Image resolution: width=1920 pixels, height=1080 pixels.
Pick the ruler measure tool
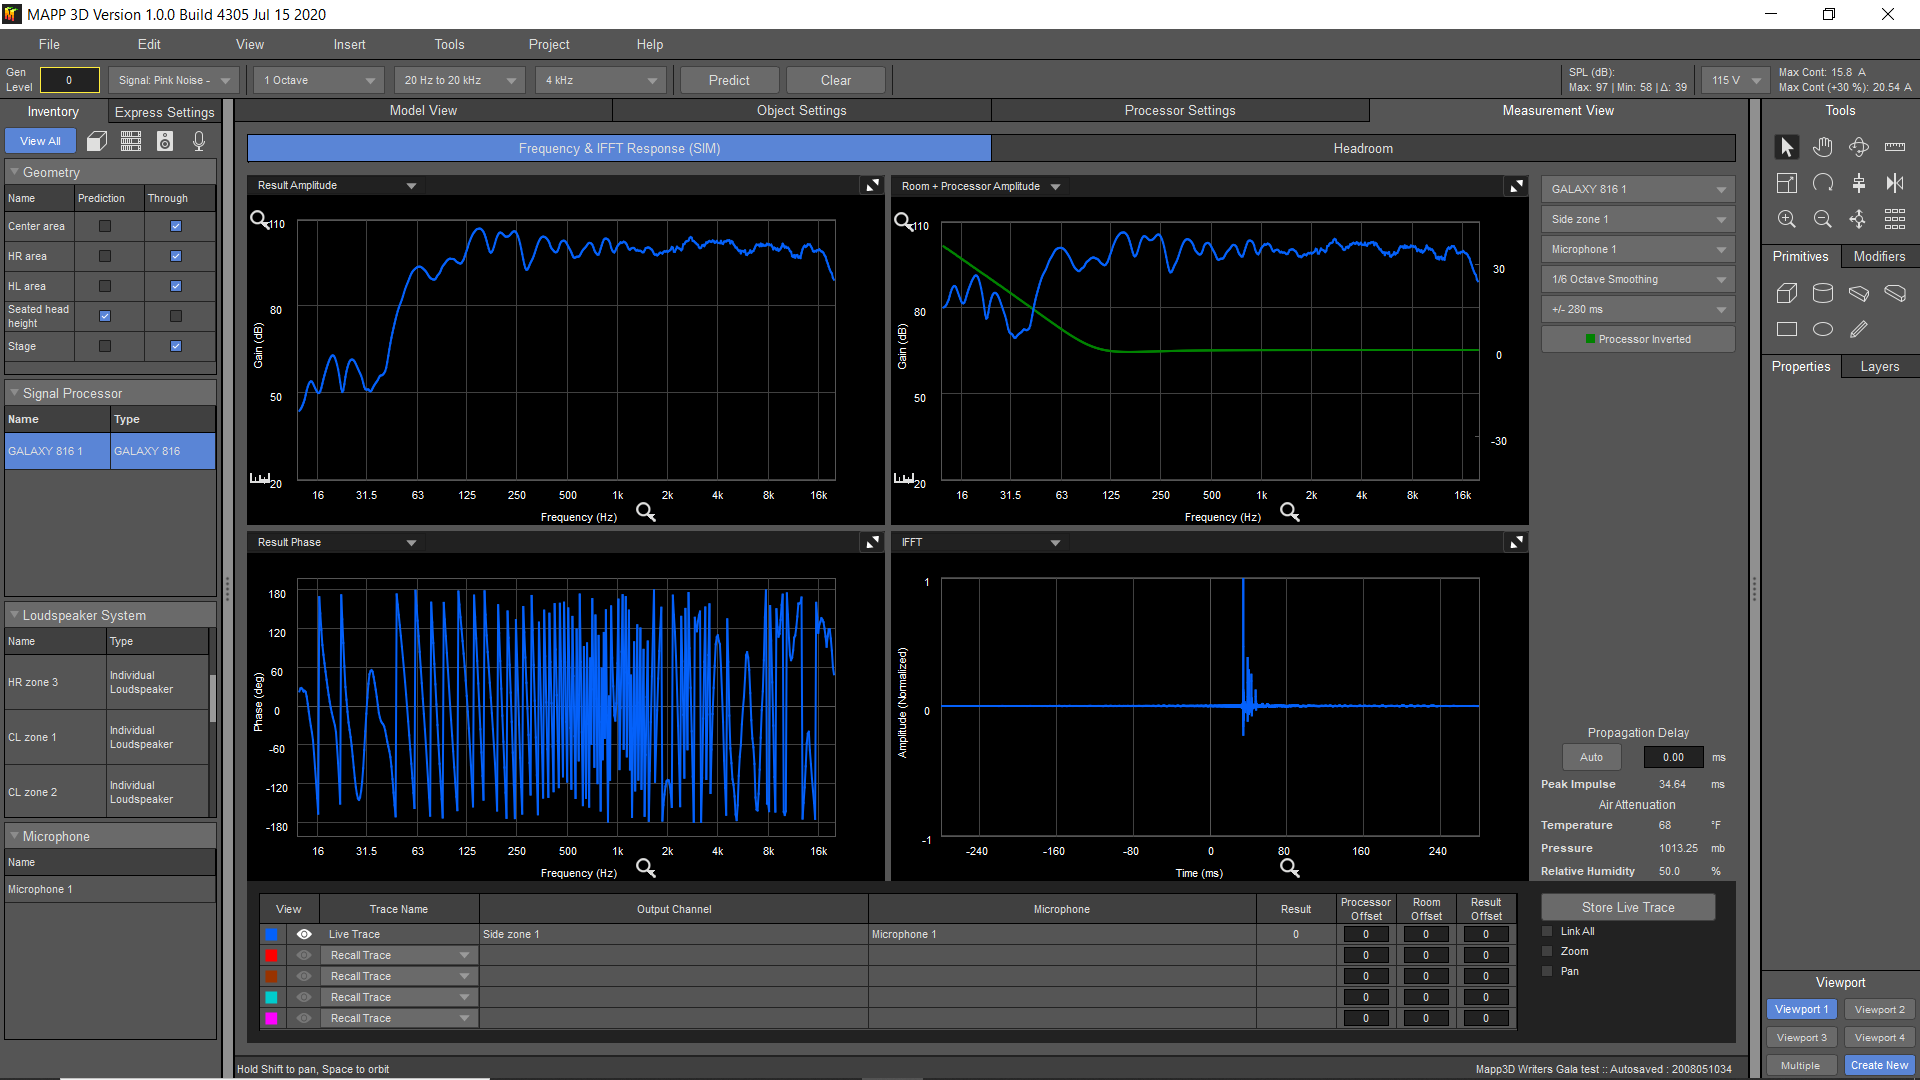1895,147
